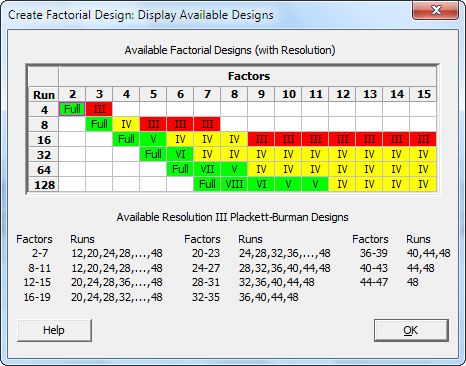
Task: Pick the VIII cell for 128 runs, 8 factors
Action: (x=234, y=184)
